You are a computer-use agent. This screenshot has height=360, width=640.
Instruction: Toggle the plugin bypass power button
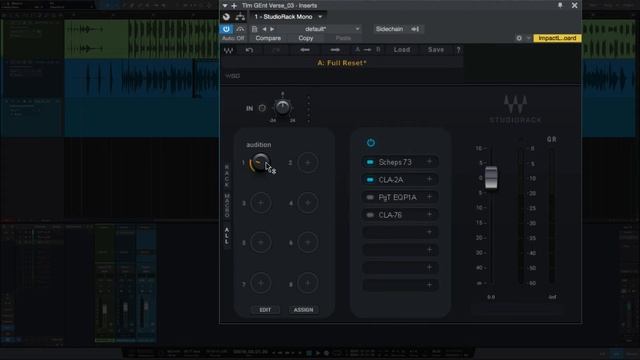(x=226, y=29)
